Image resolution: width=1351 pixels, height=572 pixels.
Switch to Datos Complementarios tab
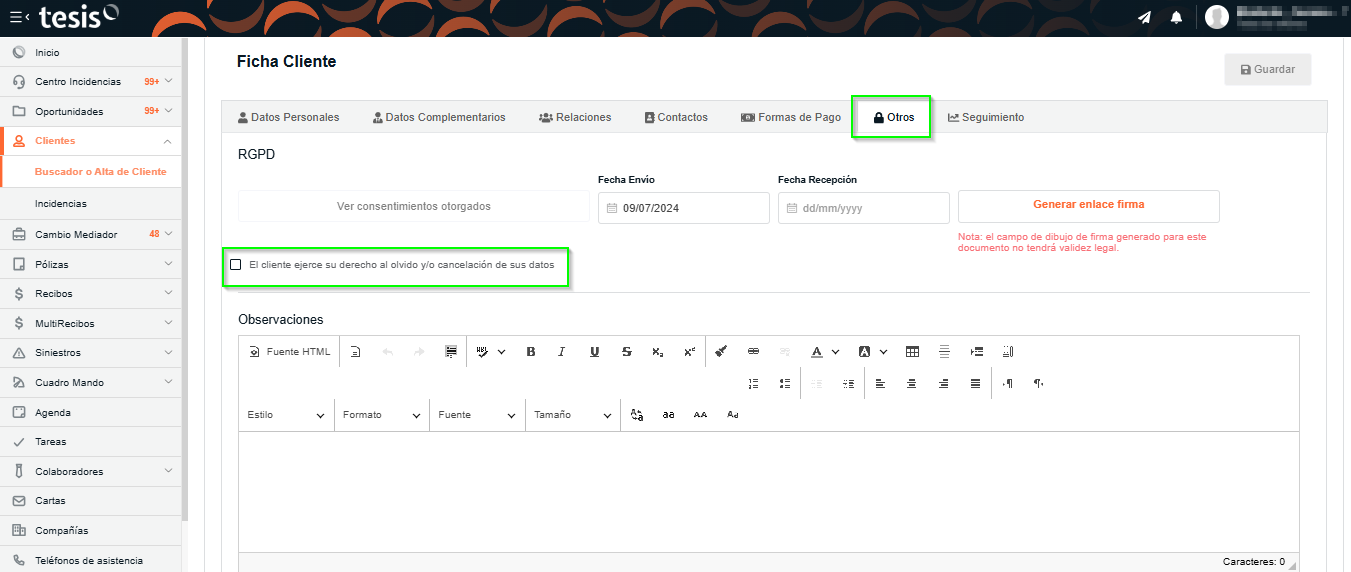point(439,117)
